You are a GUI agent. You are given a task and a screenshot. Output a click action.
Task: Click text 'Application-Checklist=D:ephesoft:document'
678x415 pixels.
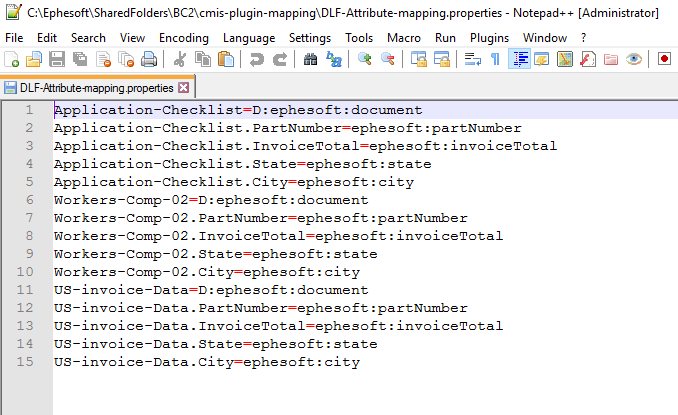click(238, 110)
